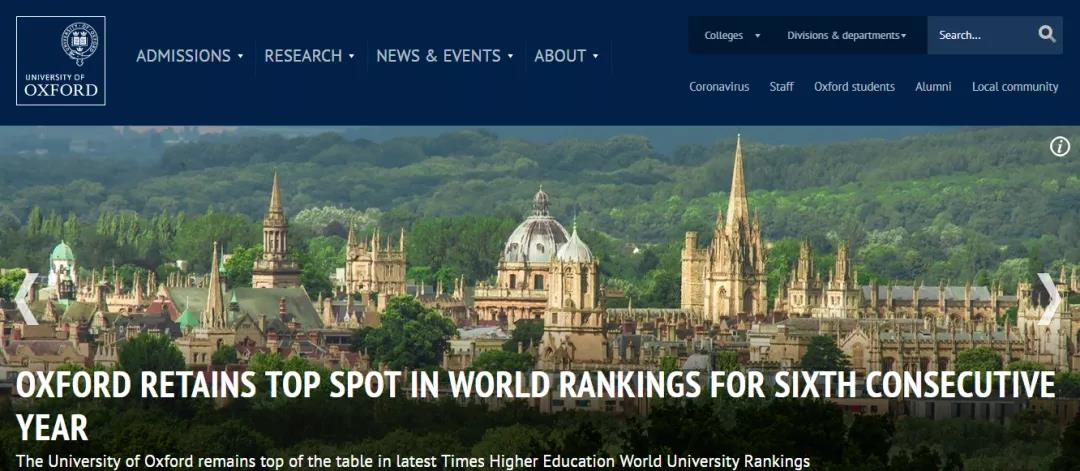The width and height of the screenshot is (1080, 471).
Task: Go to previous slide with left arrow
Action: pyautogui.click(x=27, y=298)
